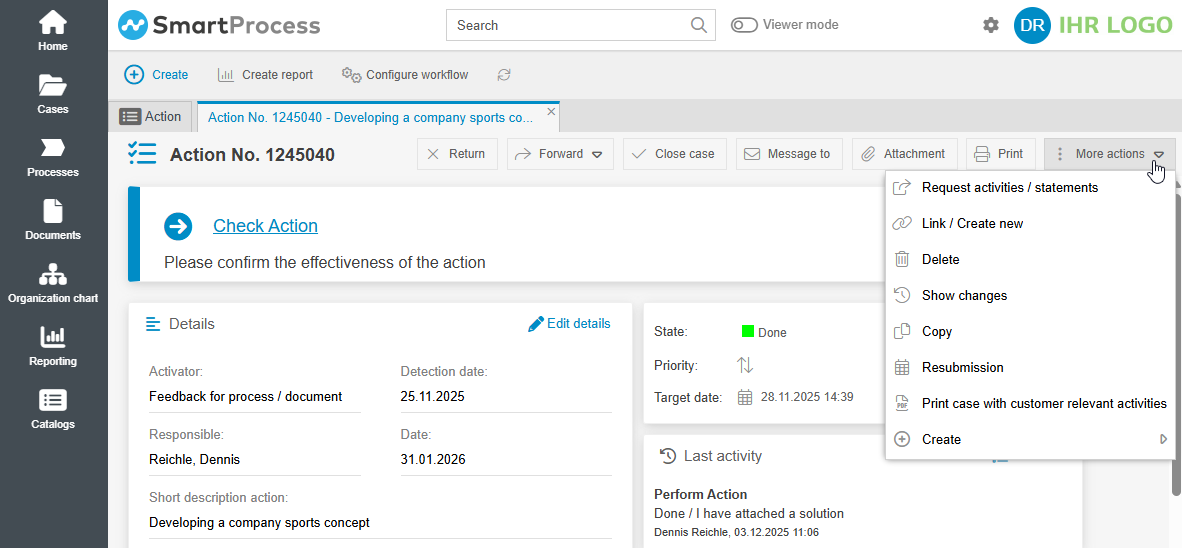This screenshot has height=548, width=1182.
Task: Go to Organization chart
Action: (53, 283)
